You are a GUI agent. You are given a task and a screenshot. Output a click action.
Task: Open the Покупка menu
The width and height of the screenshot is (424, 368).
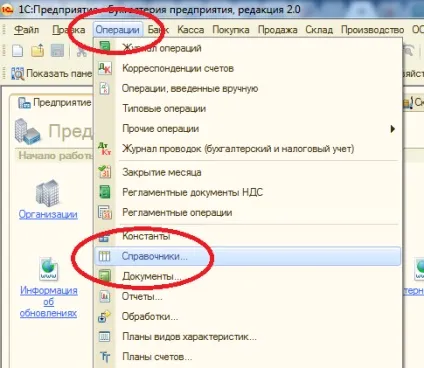pyautogui.click(x=231, y=30)
